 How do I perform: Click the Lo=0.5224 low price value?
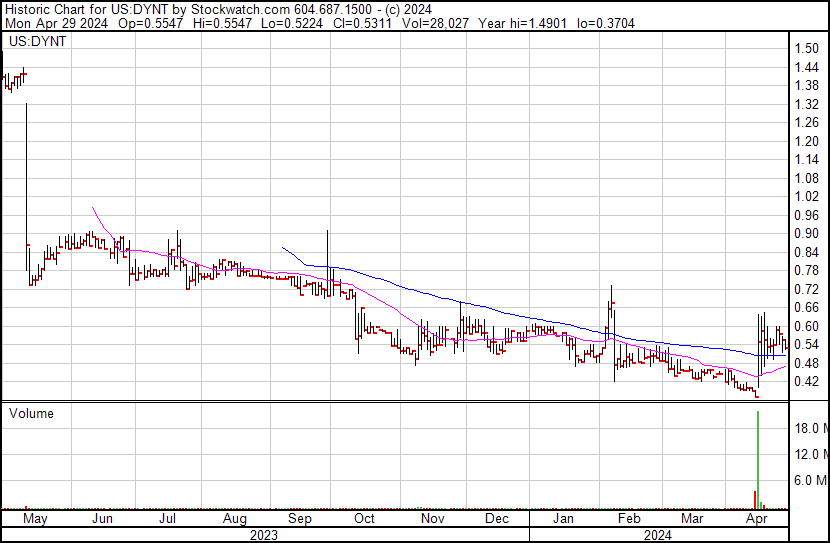[292, 23]
